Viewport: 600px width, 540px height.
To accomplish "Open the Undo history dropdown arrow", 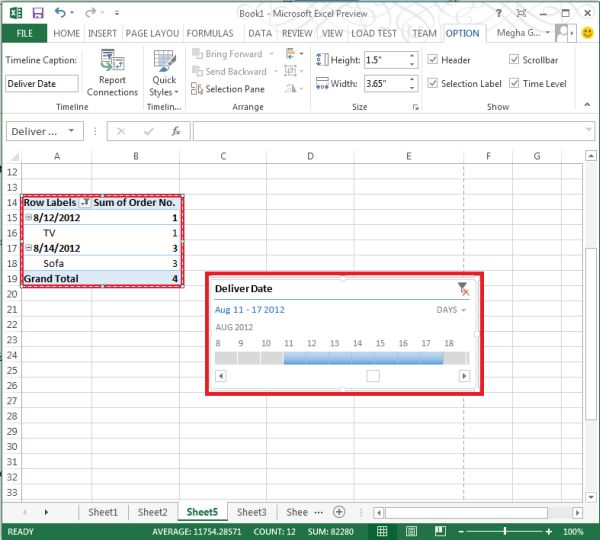I will tap(72, 13).
